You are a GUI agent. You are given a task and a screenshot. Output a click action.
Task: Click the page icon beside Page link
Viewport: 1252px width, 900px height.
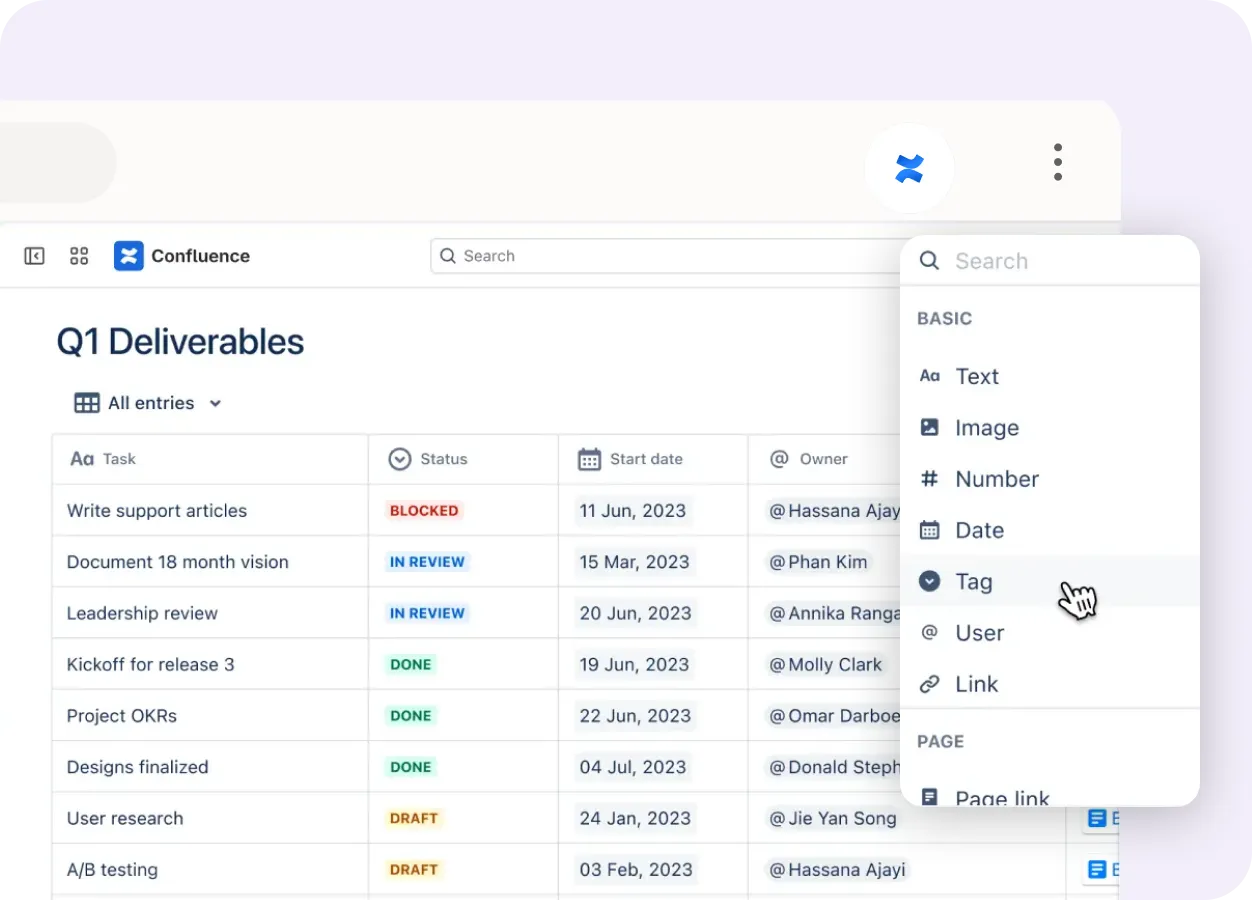click(x=929, y=797)
